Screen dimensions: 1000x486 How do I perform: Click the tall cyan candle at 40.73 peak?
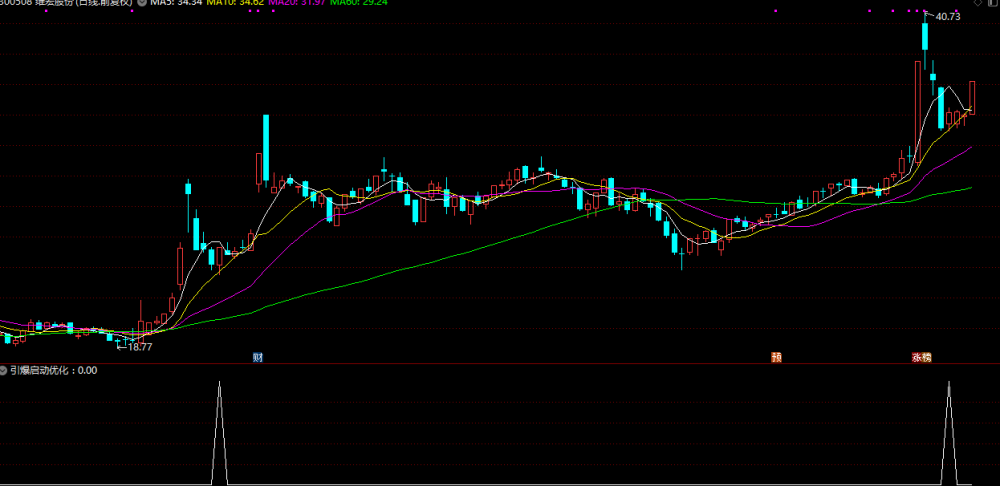point(924,36)
